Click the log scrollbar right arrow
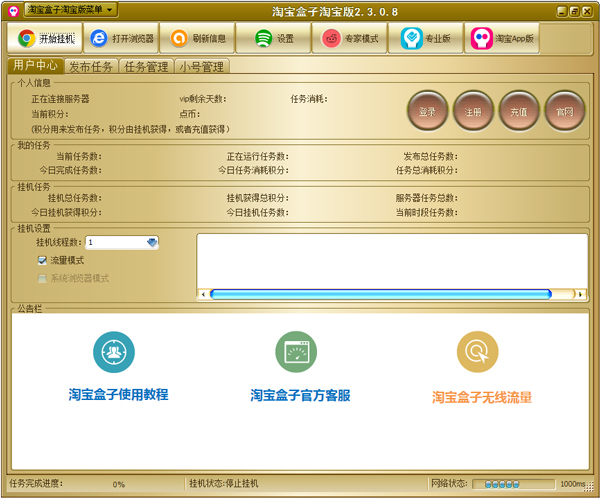 pyautogui.click(x=580, y=294)
